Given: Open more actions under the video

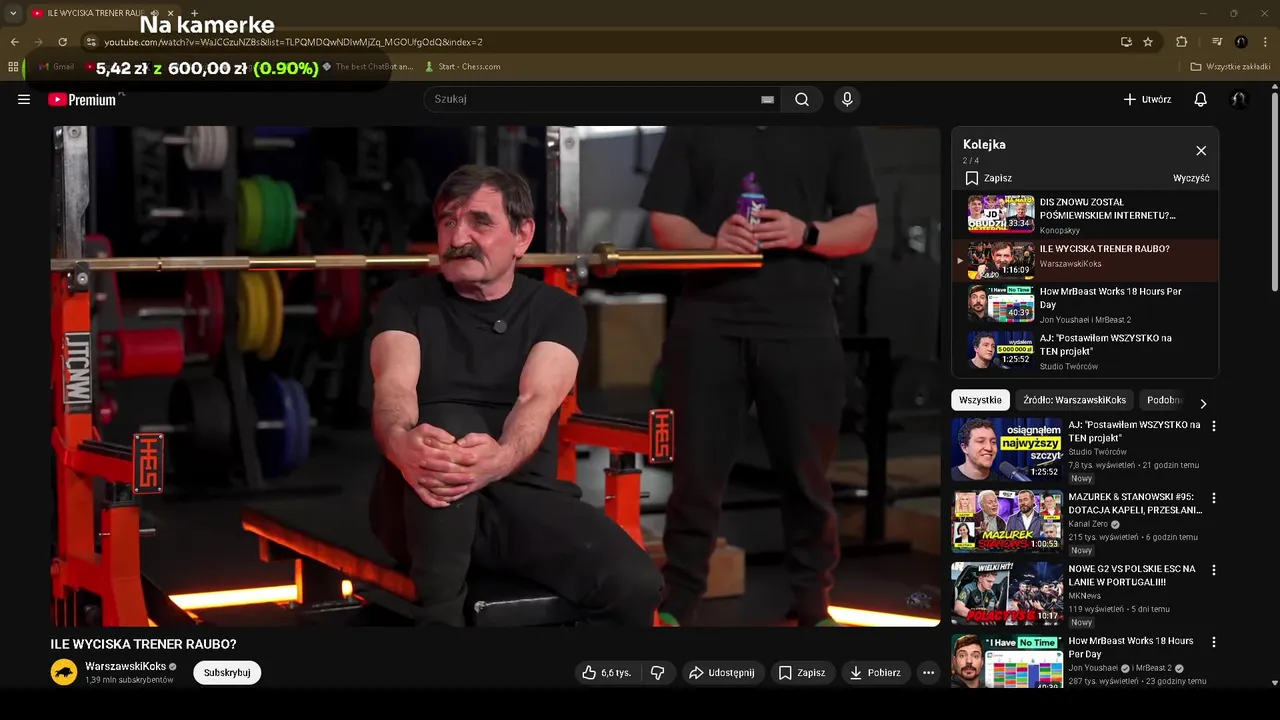Looking at the screenshot, I should pyautogui.click(x=928, y=673).
